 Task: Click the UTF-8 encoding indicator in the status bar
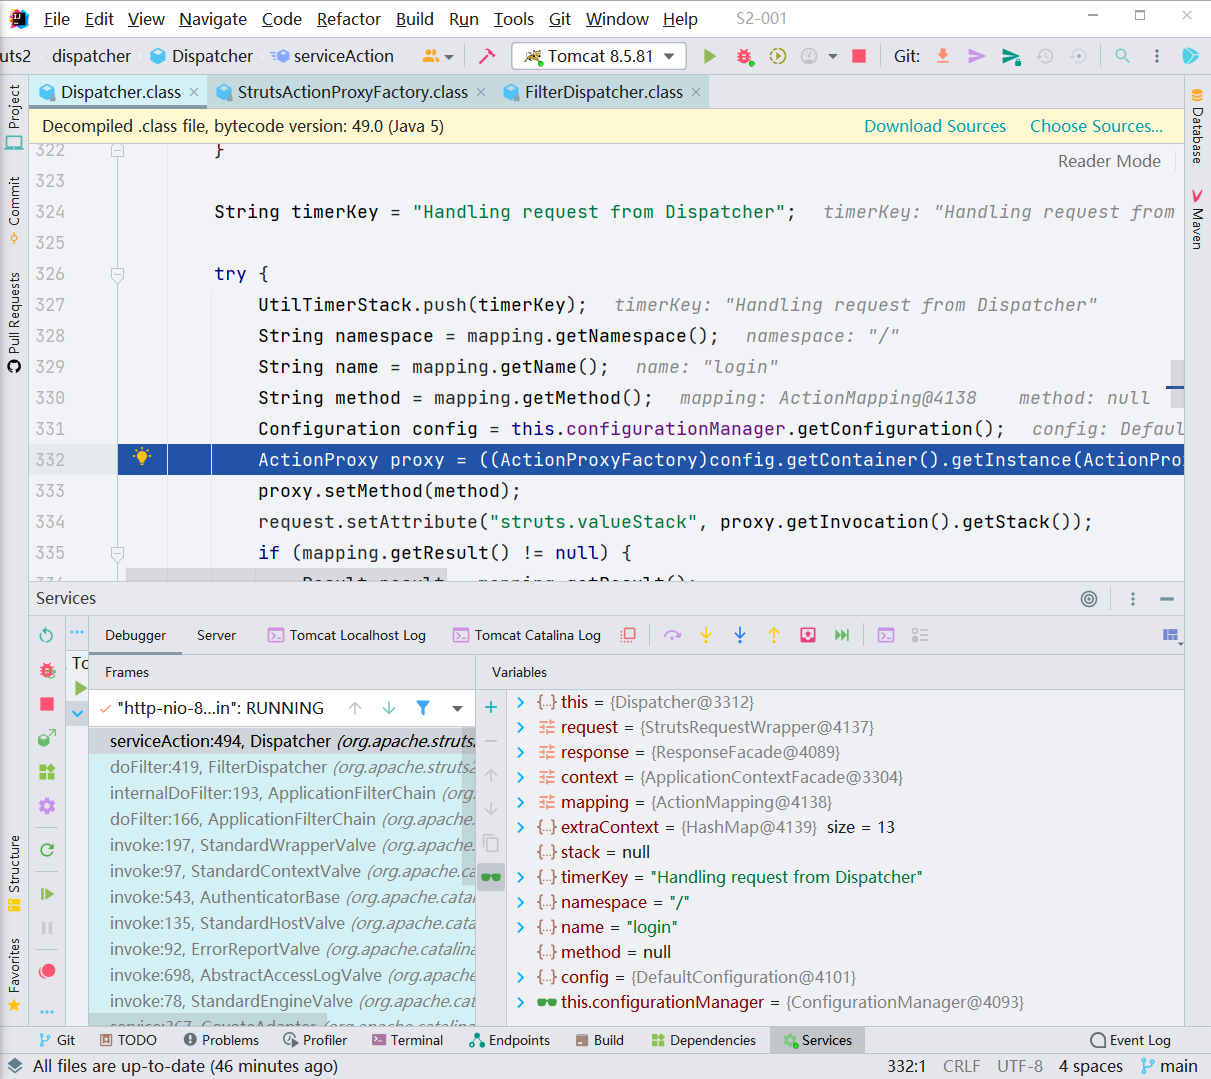pos(1020,1066)
